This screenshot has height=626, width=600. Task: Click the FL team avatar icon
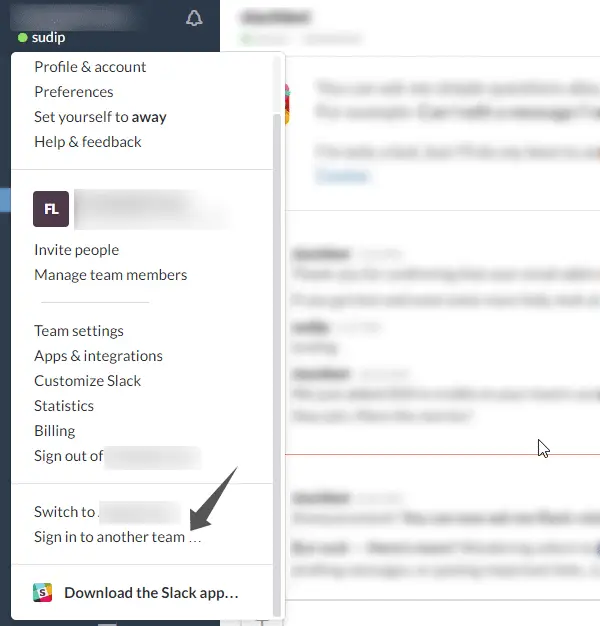[x=51, y=209]
